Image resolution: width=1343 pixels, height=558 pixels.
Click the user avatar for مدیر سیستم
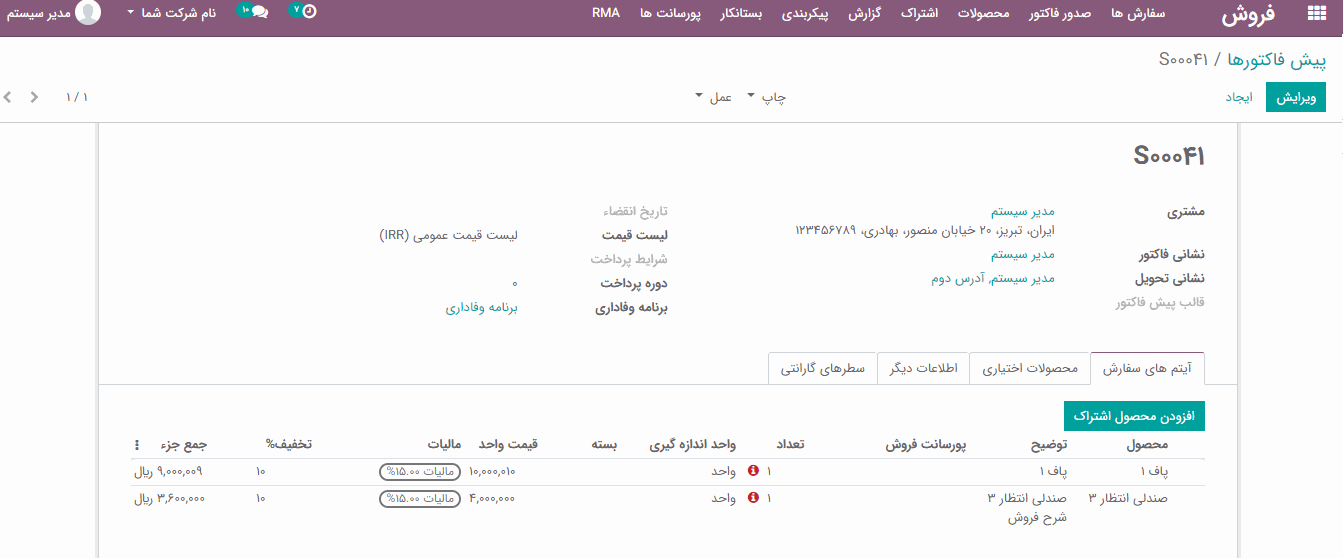[x=88, y=13]
